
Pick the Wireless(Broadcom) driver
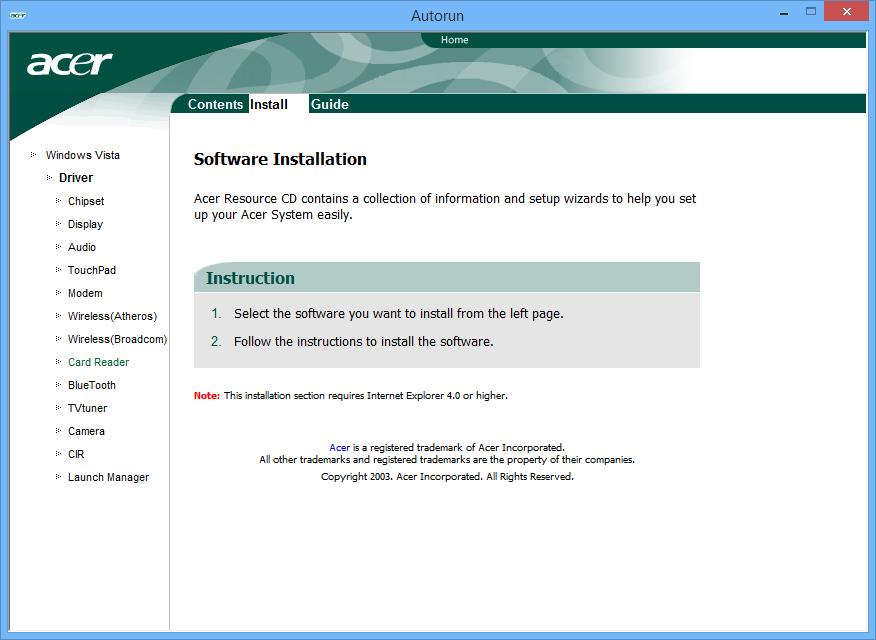point(117,339)
